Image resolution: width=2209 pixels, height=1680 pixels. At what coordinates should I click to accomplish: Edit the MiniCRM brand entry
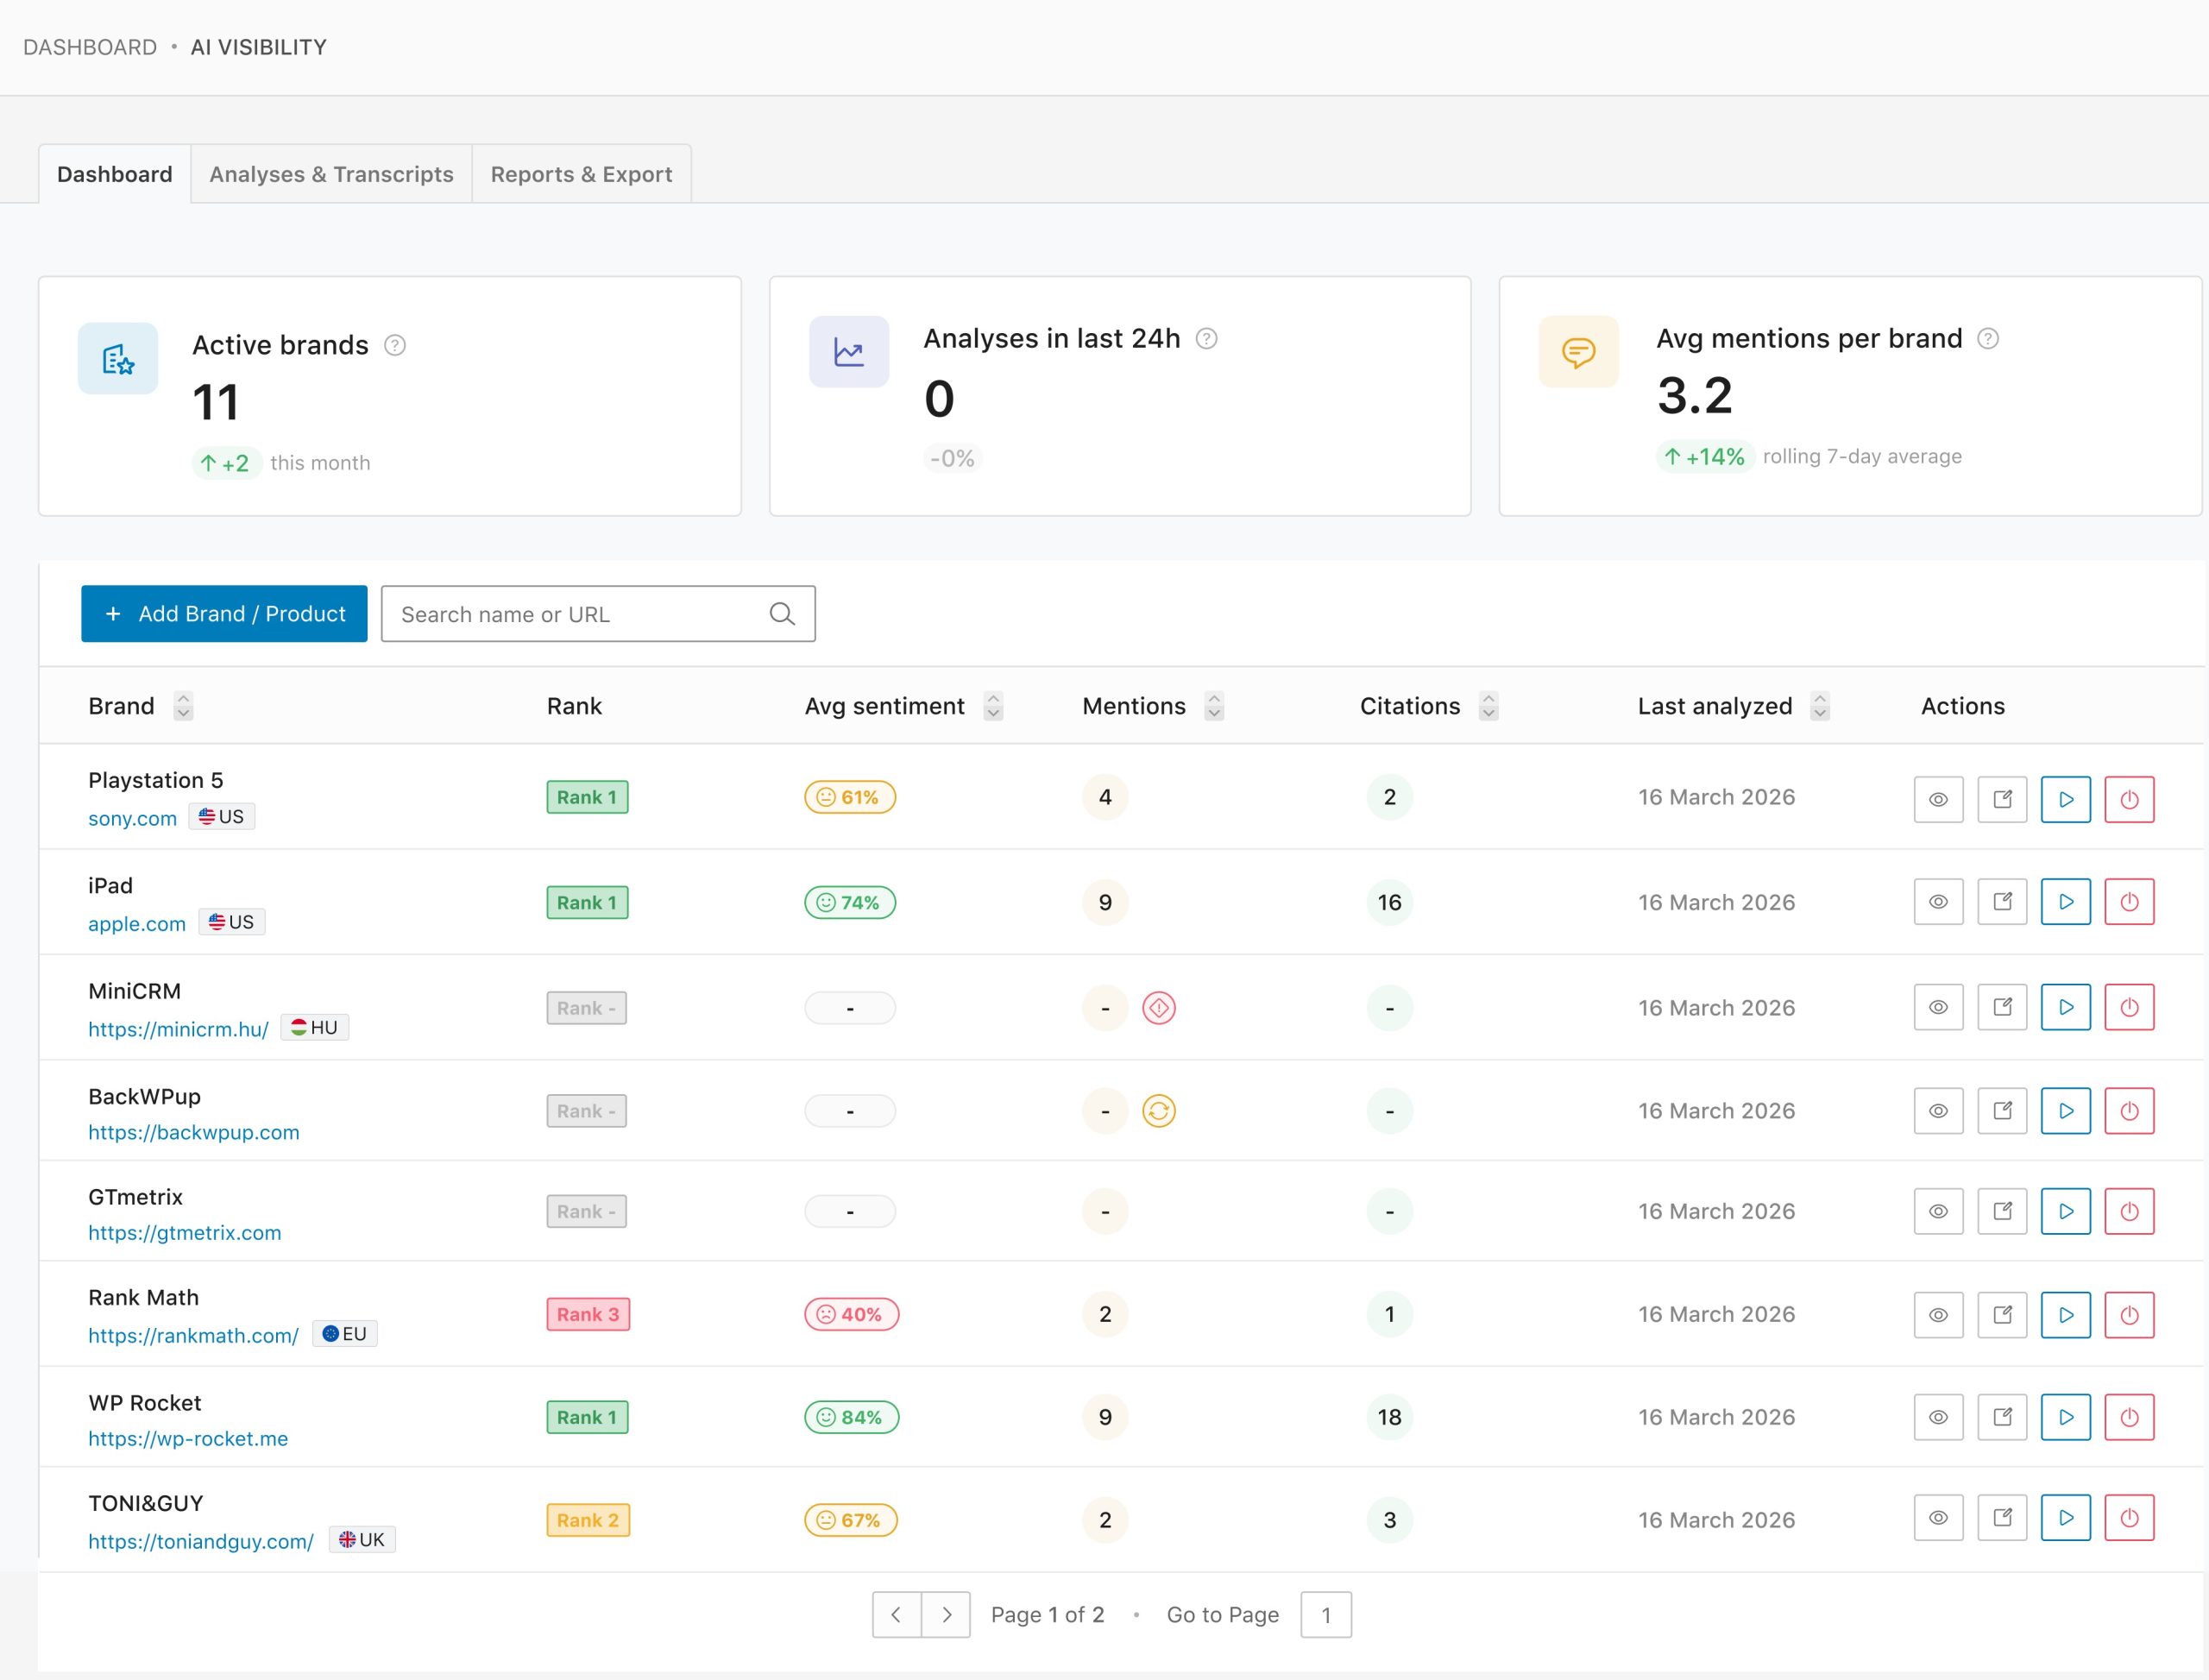pos(2002,1007)
